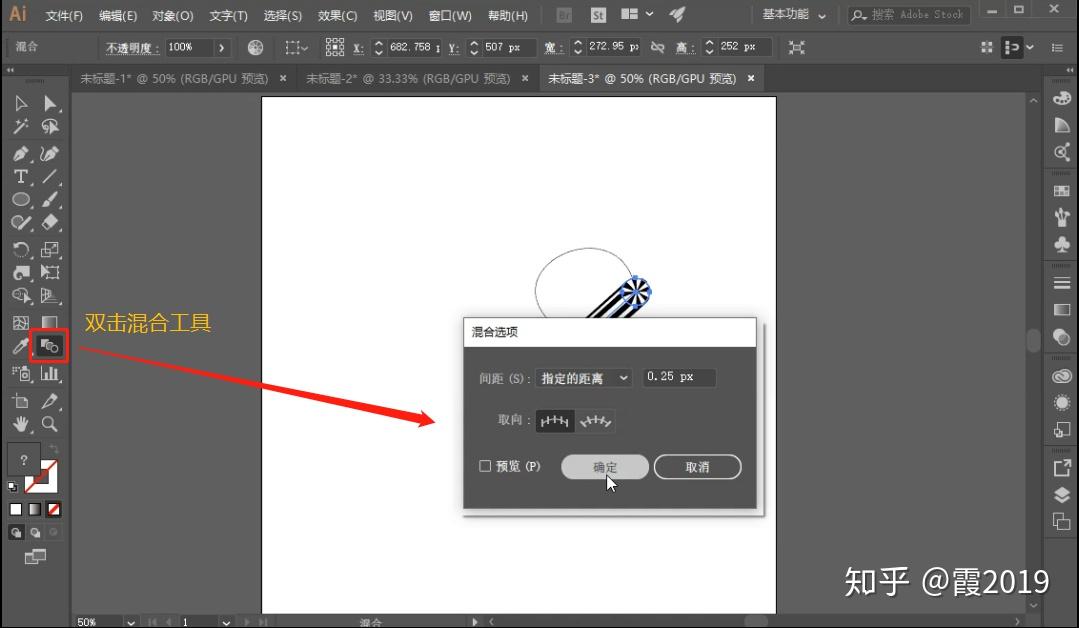Click the 确定 button in Blend Options
The height and width of the screenshot is (628, 1079).
pos(605,467)
